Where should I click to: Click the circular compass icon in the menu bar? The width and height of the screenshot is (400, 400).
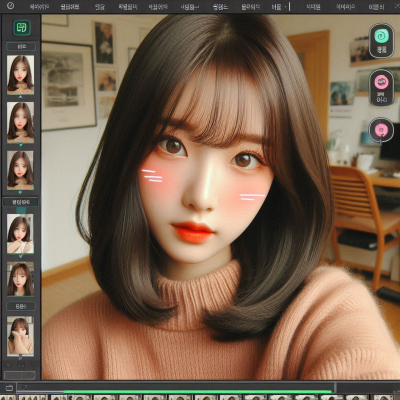(x=10, y=6)
